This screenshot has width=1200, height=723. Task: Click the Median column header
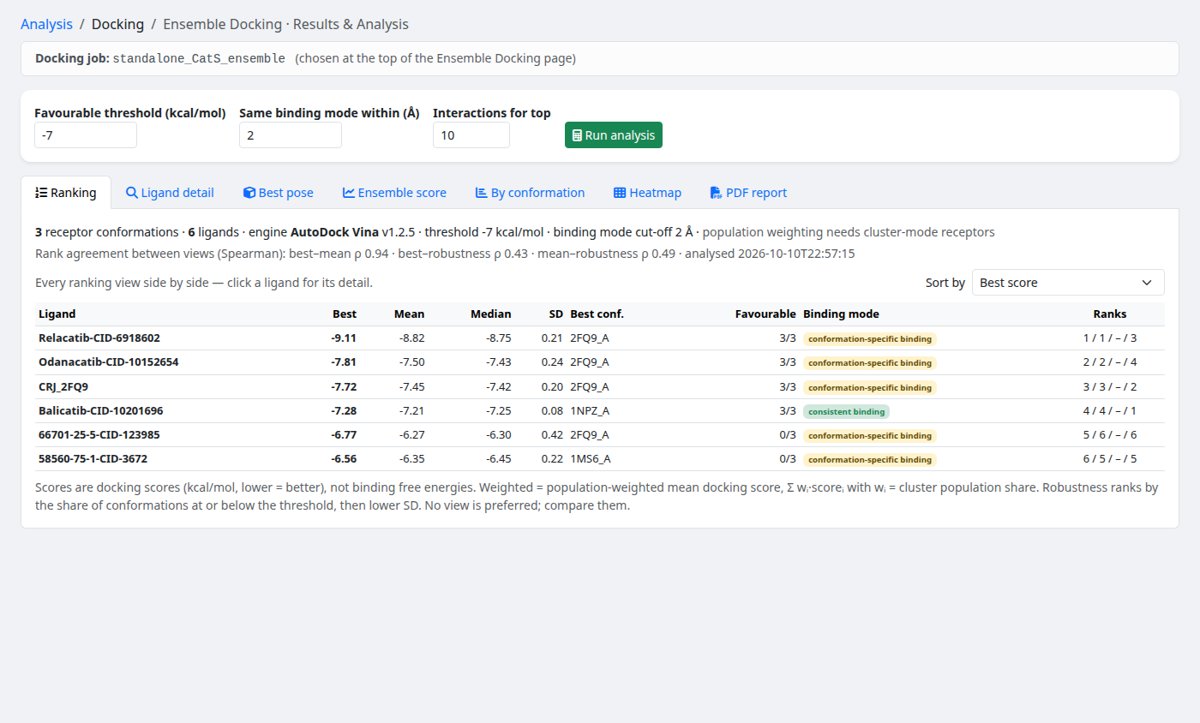[491, 314]
